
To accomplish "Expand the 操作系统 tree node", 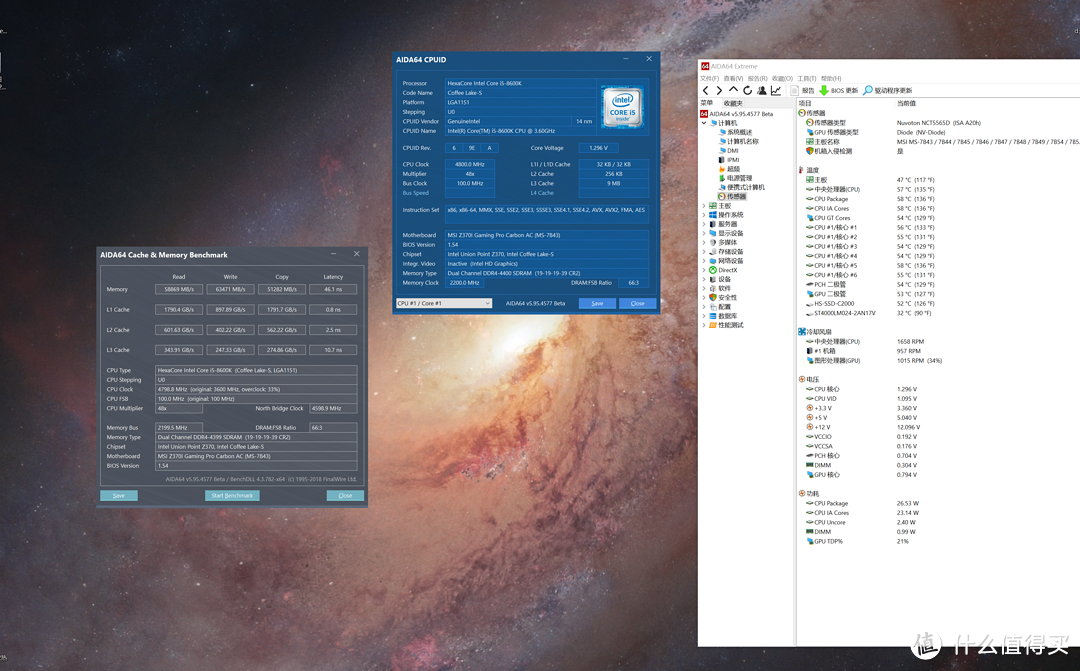I will pyautogui.click(x=704, y=215).
